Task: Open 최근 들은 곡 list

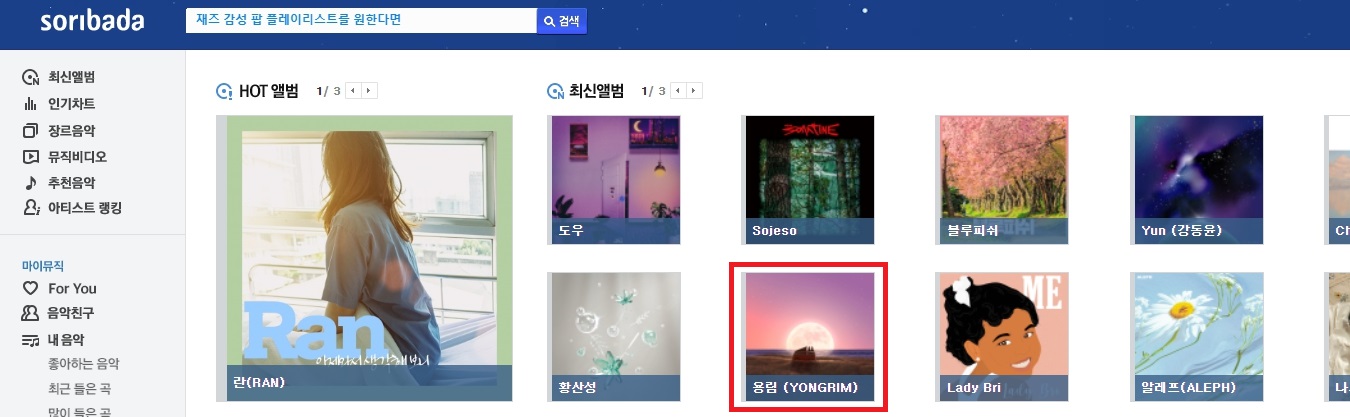Action: 79,388
